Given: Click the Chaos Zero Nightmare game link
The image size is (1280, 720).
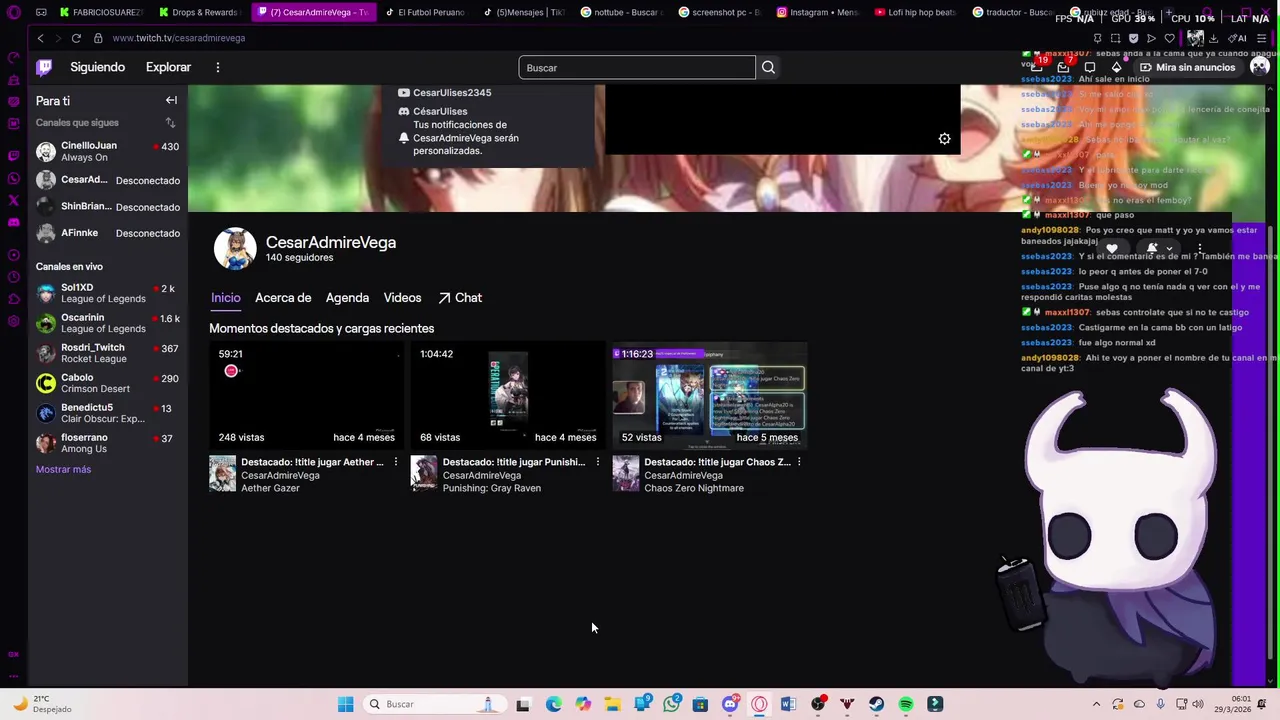Looking at the screenshot, I should 694,488.
